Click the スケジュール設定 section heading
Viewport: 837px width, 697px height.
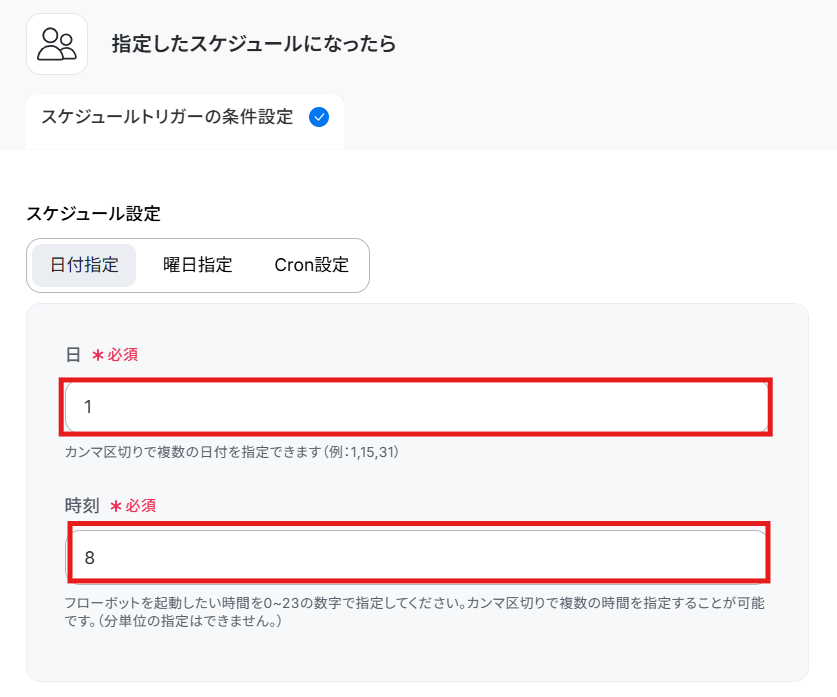(93, 214)
